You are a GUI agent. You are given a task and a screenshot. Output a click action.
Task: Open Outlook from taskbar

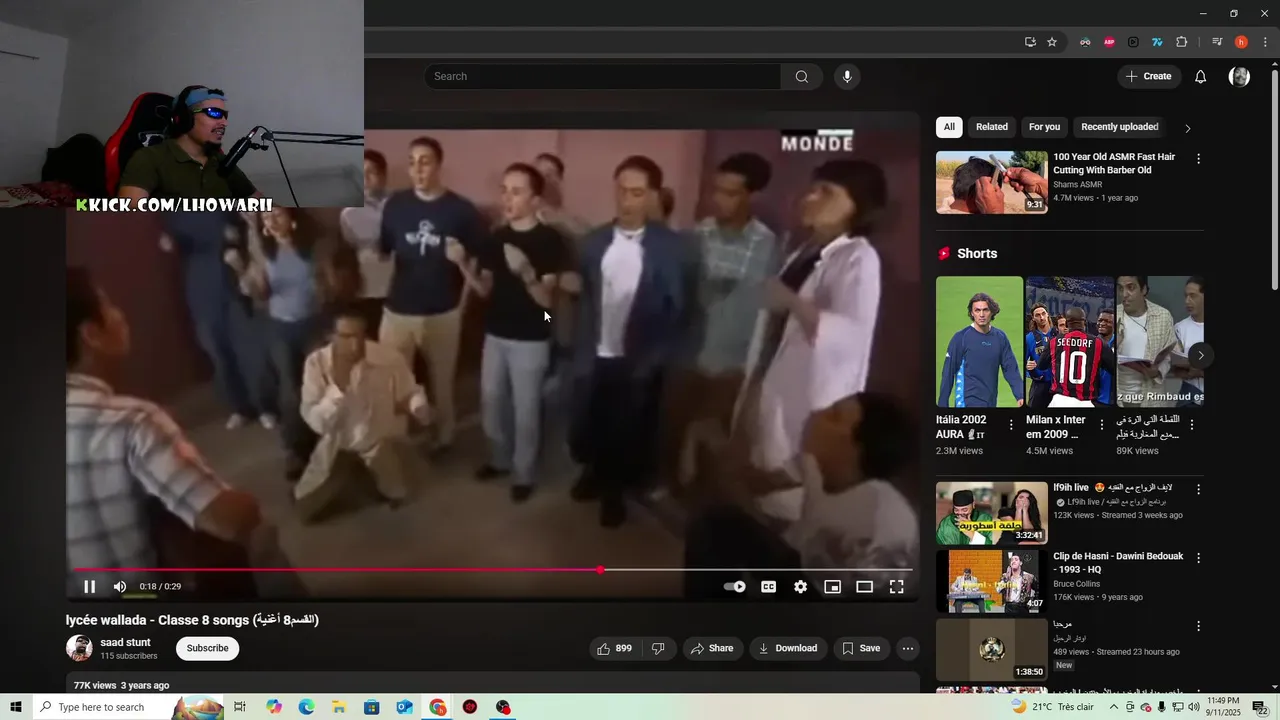coord(404,707)
